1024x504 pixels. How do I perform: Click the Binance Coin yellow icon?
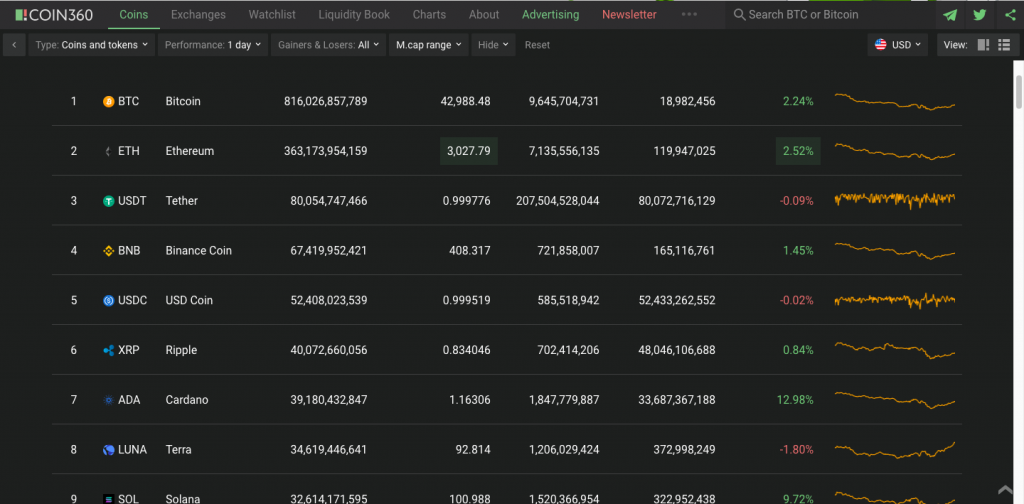(x=108, y=251)
